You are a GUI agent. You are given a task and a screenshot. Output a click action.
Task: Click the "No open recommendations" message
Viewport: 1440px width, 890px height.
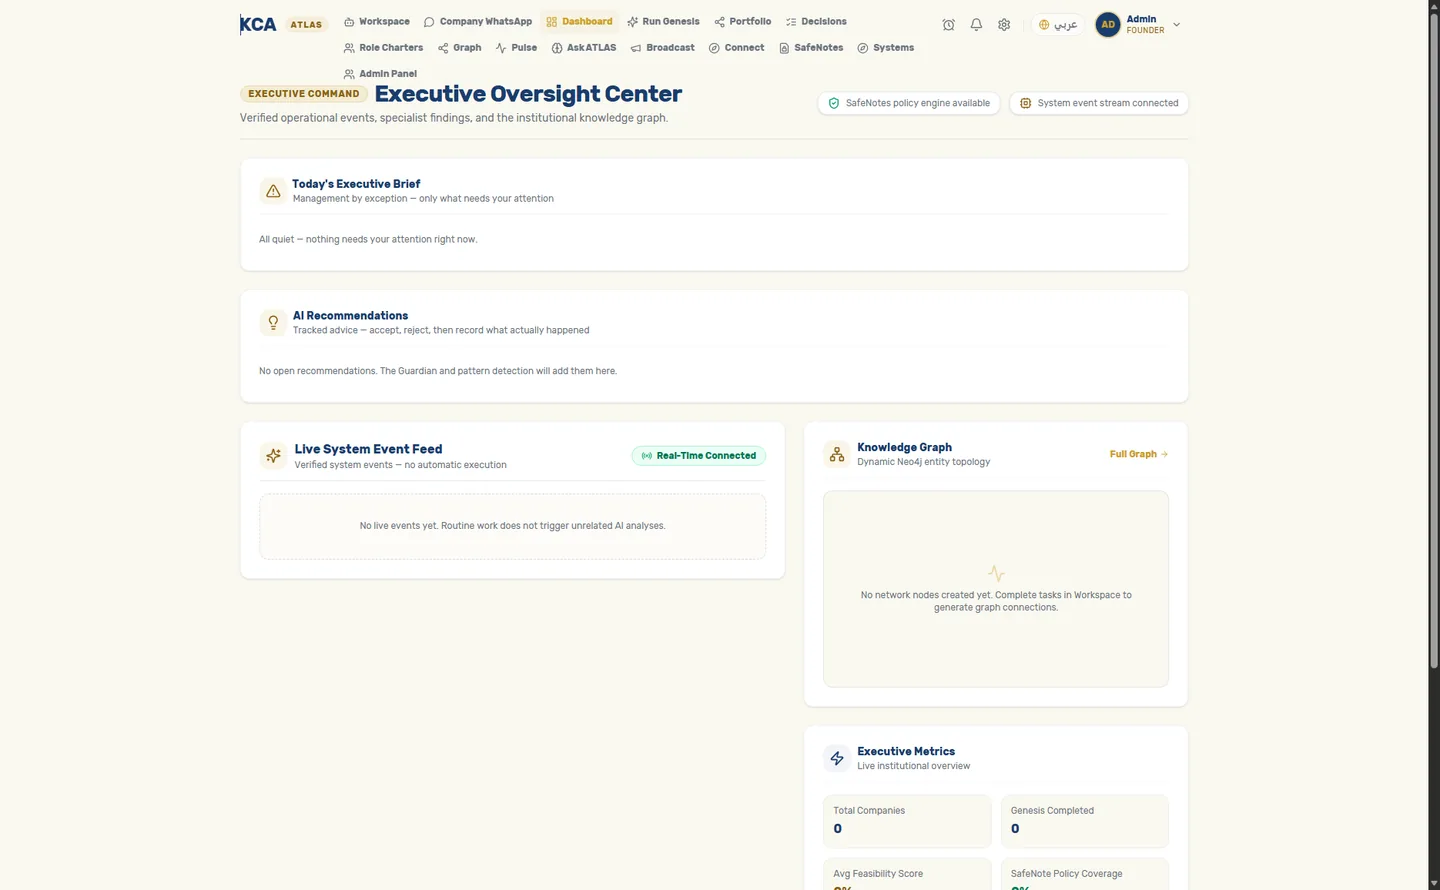pos(438,371)
